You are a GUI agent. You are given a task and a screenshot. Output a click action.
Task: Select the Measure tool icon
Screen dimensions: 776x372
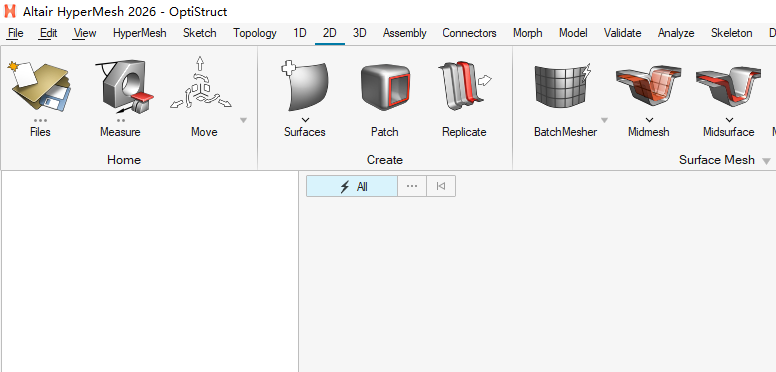[x=124, y=87]
